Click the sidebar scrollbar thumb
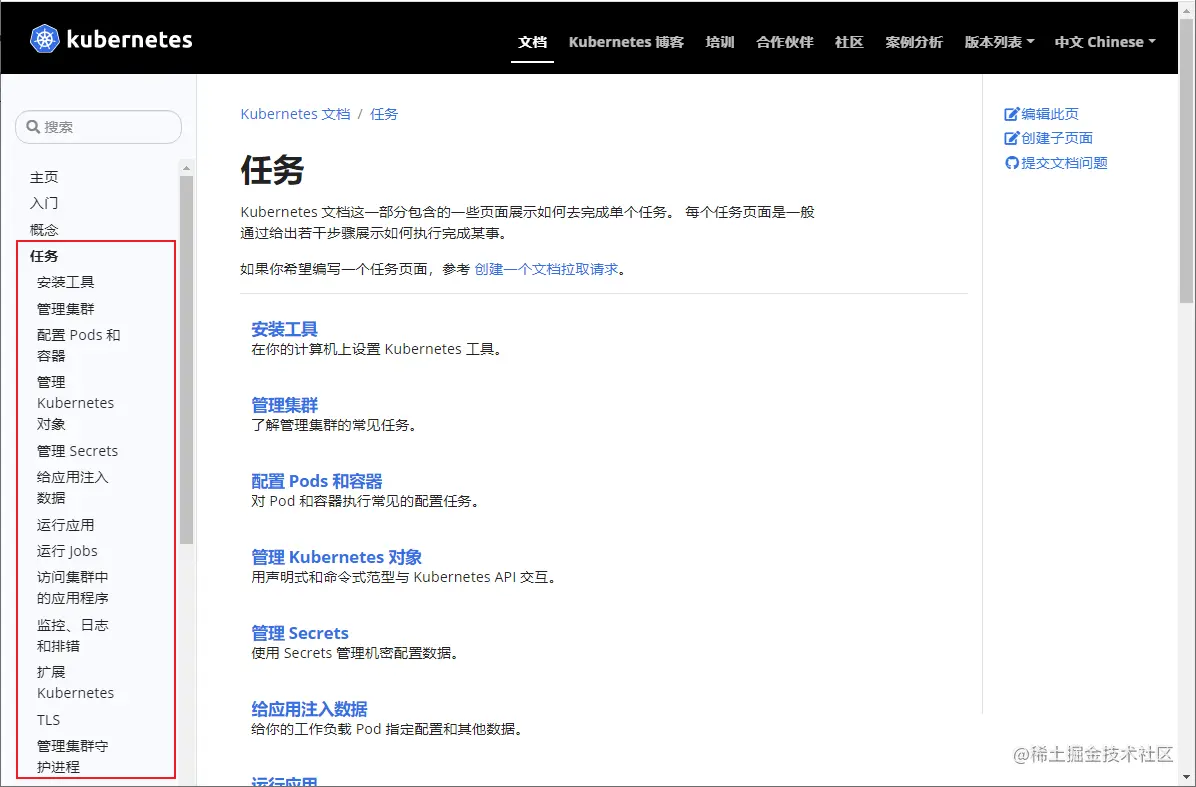 [186, 360]
